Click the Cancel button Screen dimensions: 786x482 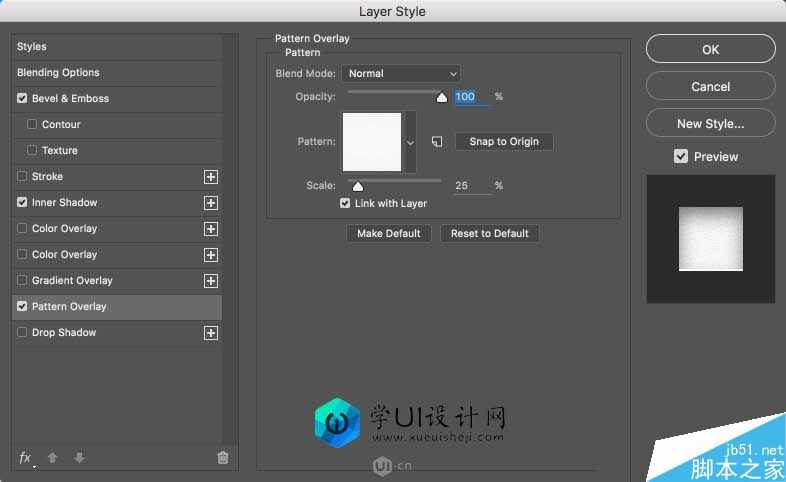pyautogui.click(x=710, y=86)
